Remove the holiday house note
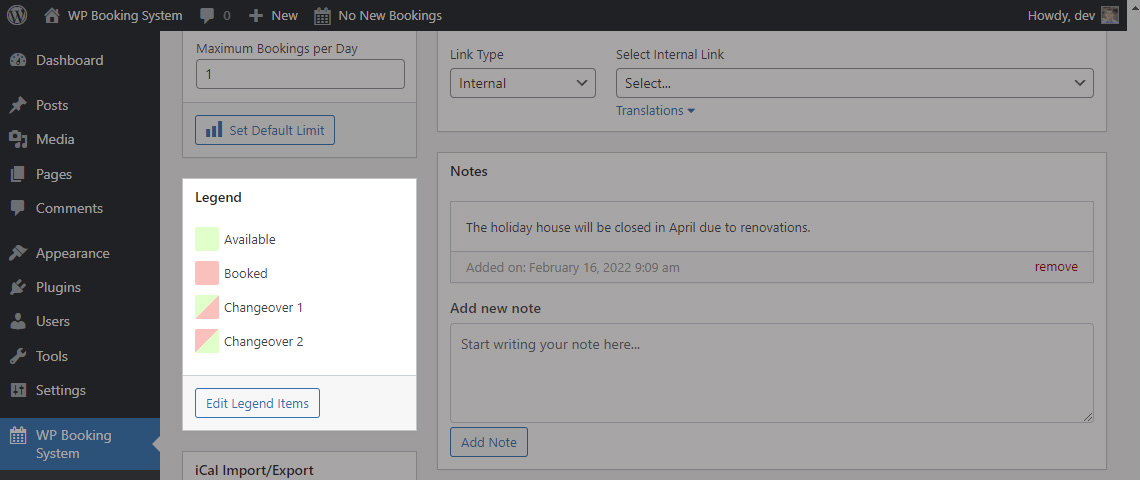The height and width of the screenshot is (480, 1140). 1056,267
